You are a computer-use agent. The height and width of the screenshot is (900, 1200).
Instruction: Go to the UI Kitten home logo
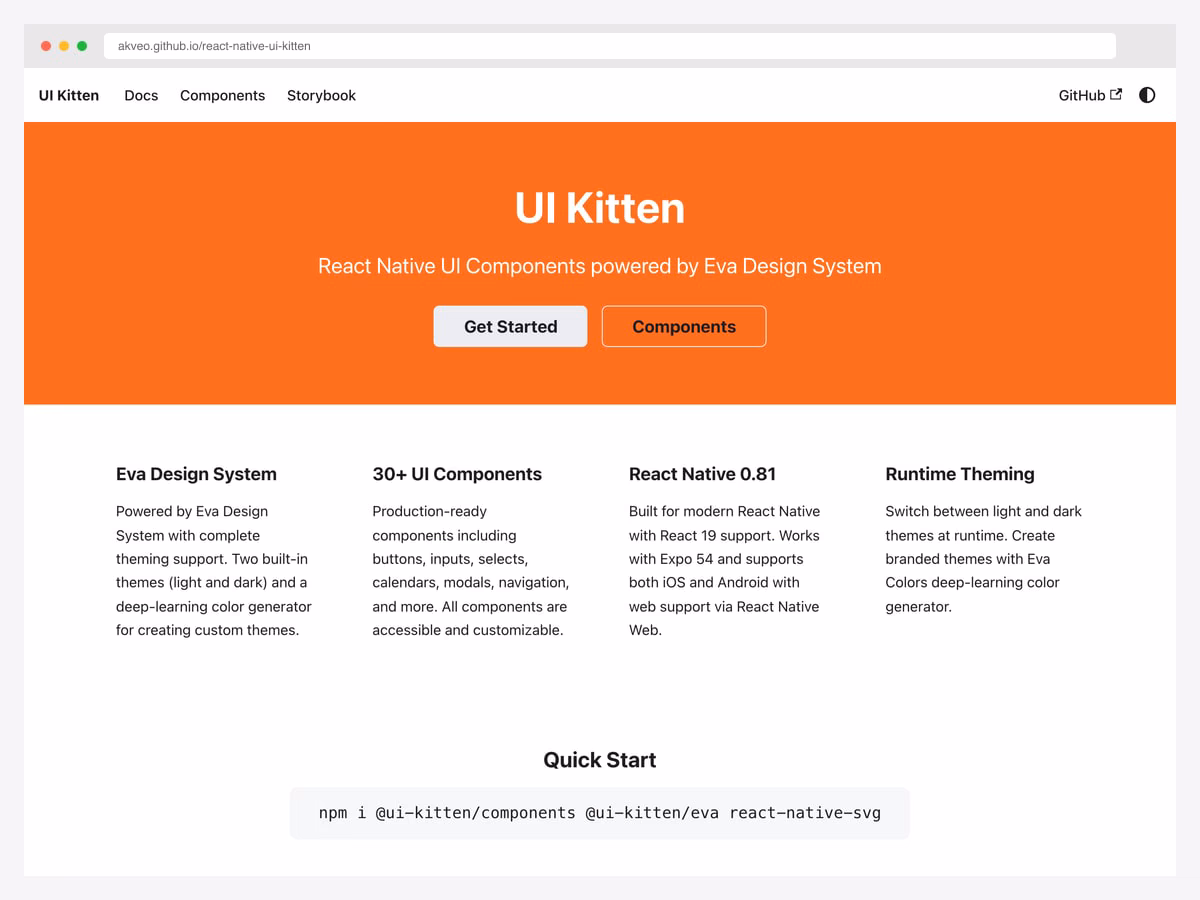point(69,95)
